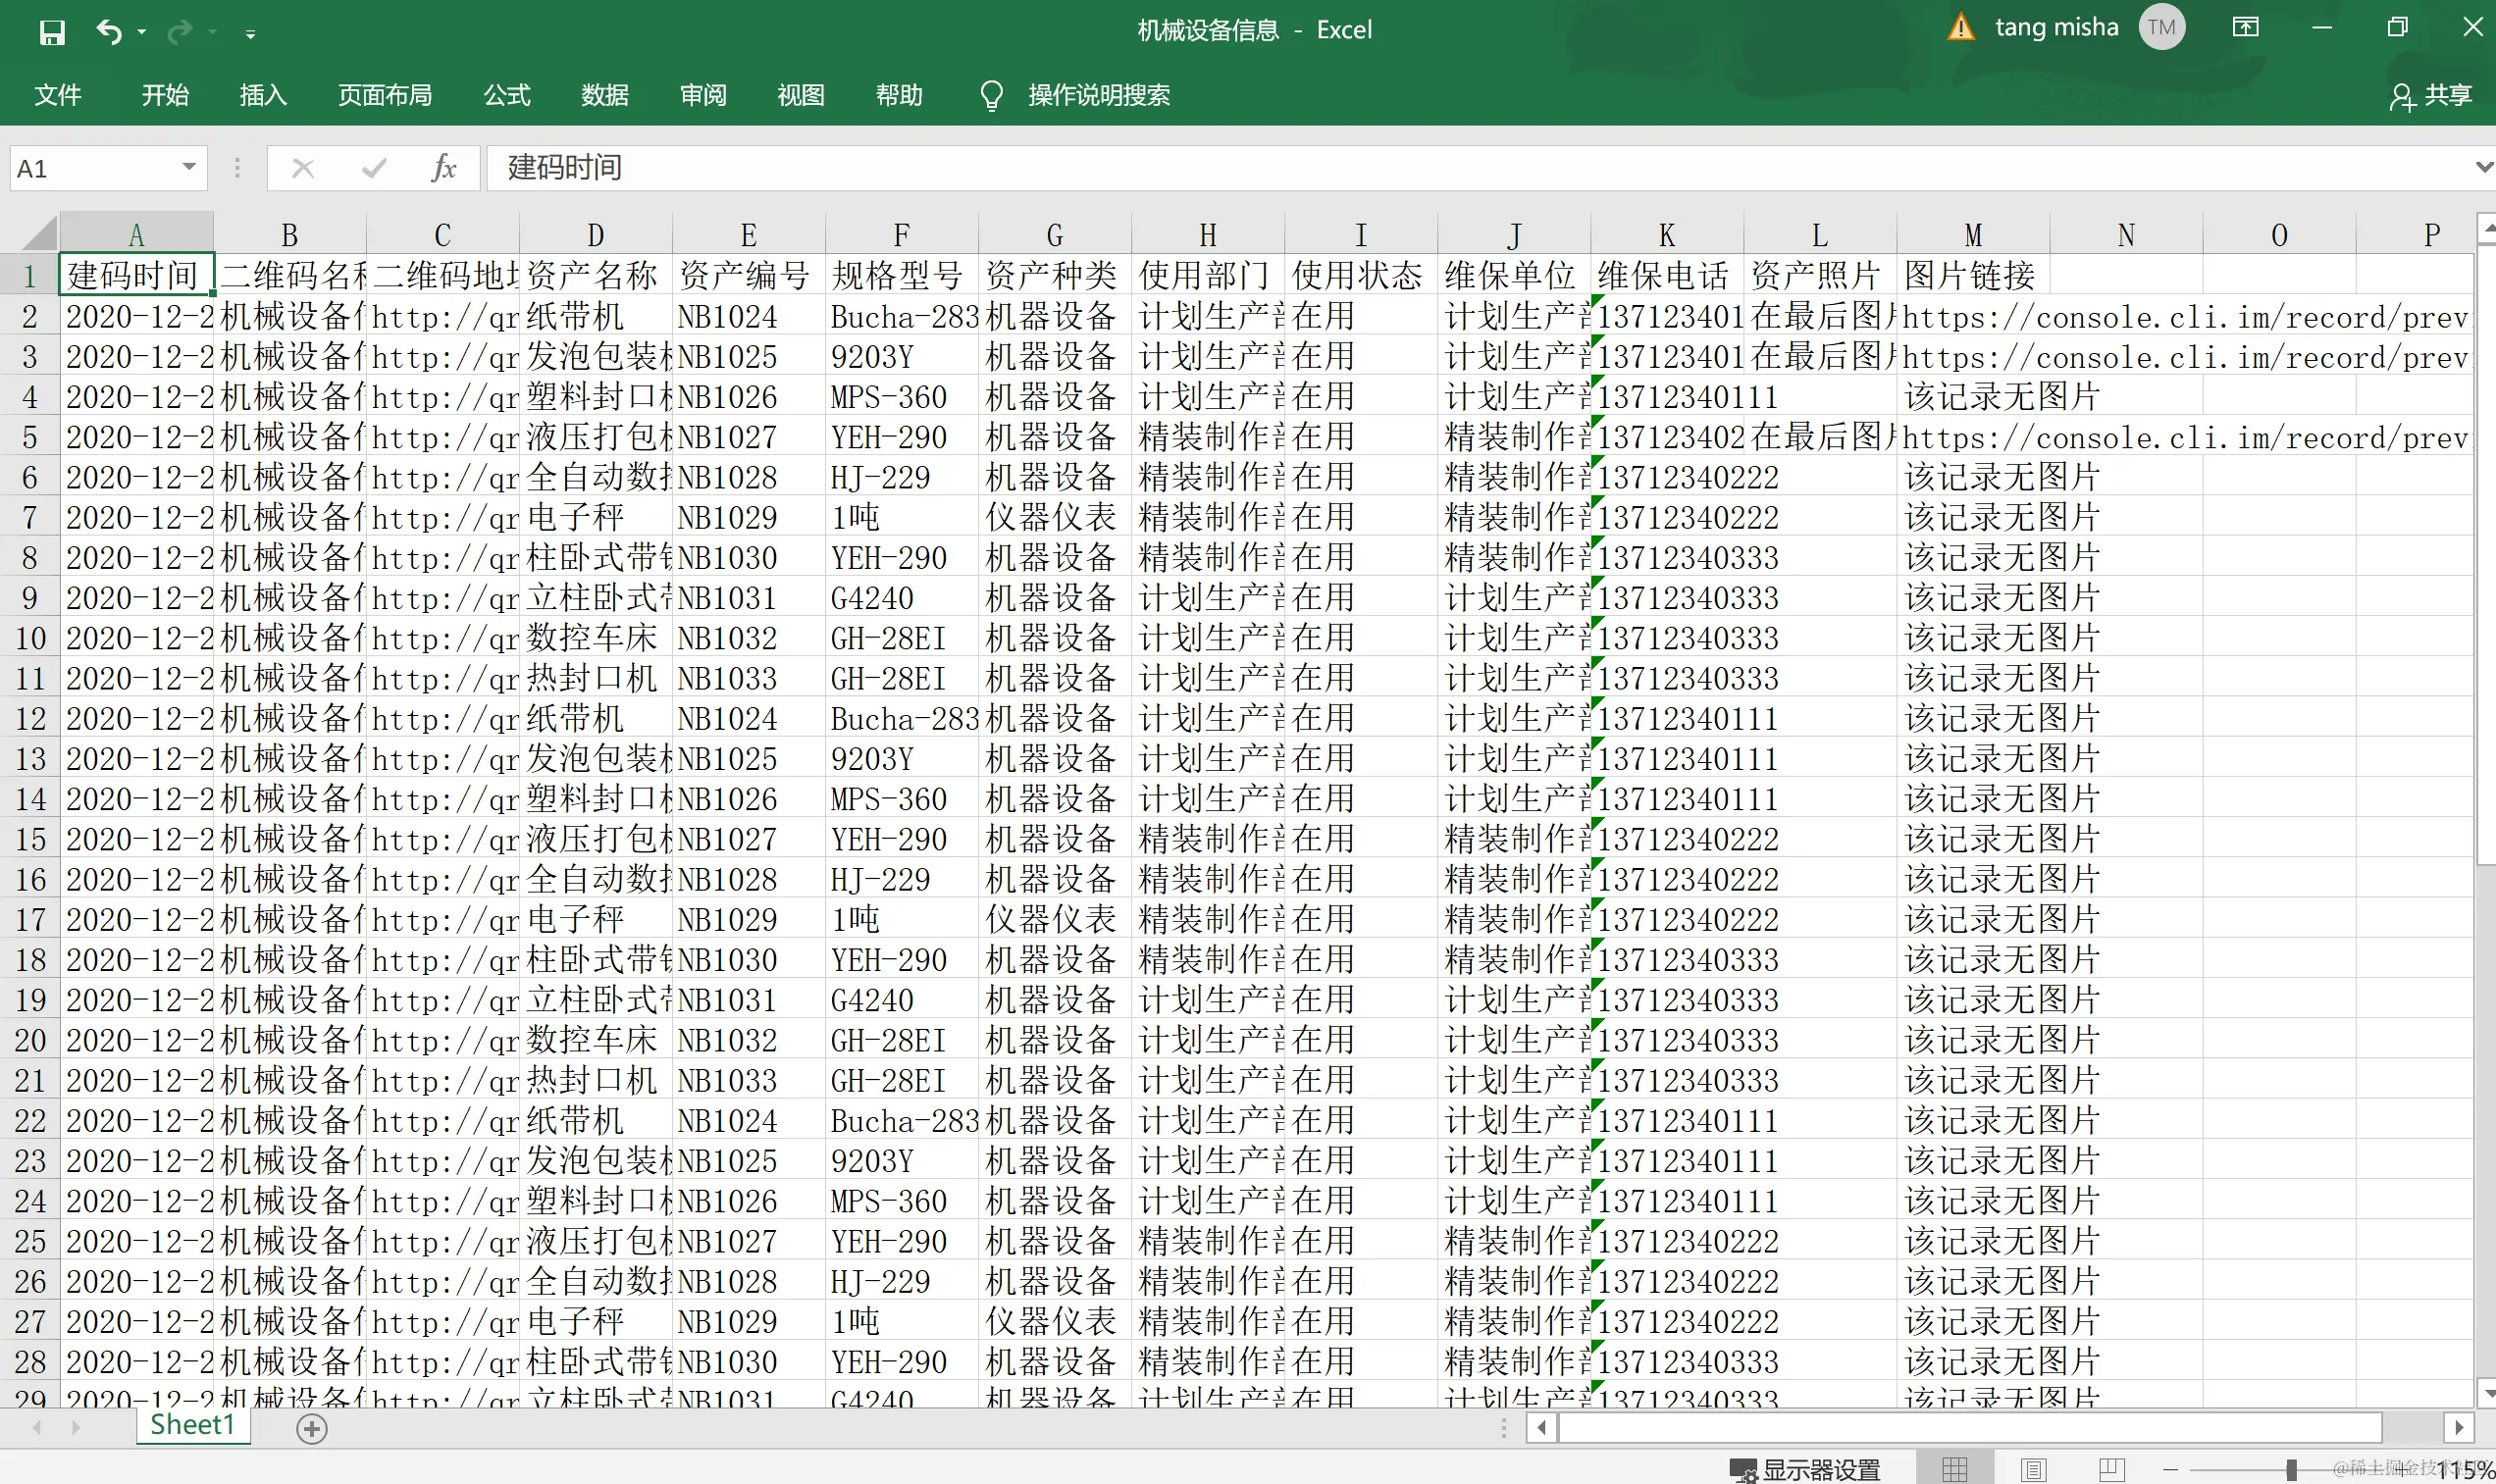
Task: Click the Select All corner triangle
Action: 40,235
